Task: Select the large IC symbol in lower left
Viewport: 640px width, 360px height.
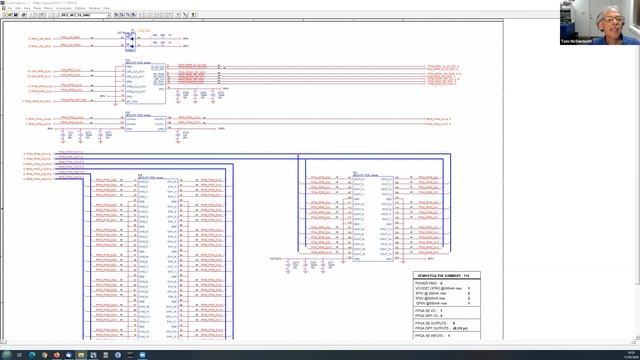Action: (x=158, y=259)
